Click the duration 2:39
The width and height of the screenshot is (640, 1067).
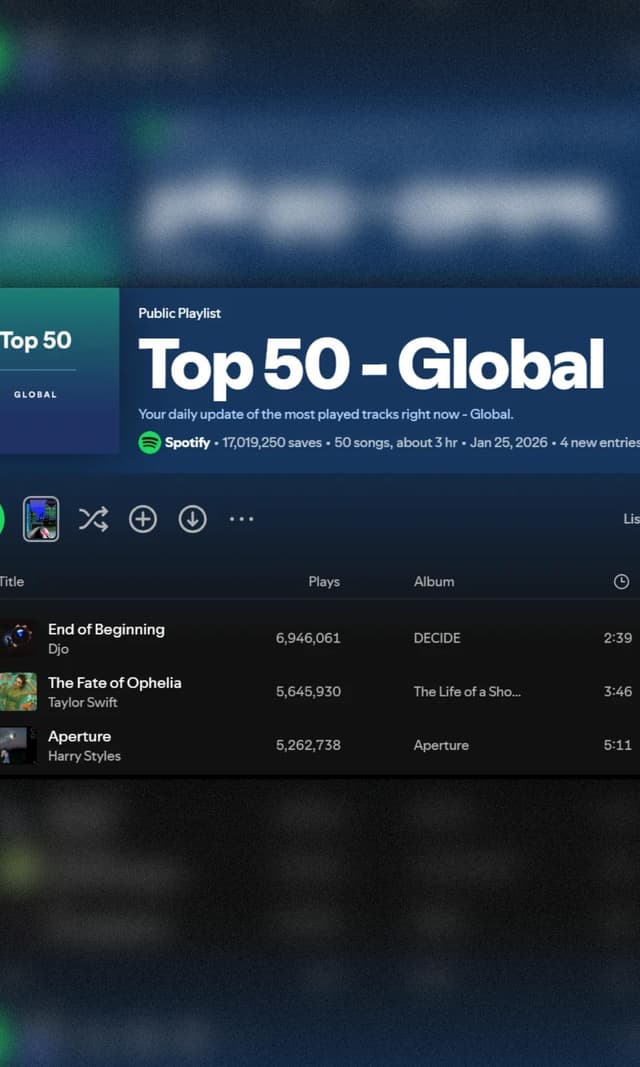[x=618, y=638]
